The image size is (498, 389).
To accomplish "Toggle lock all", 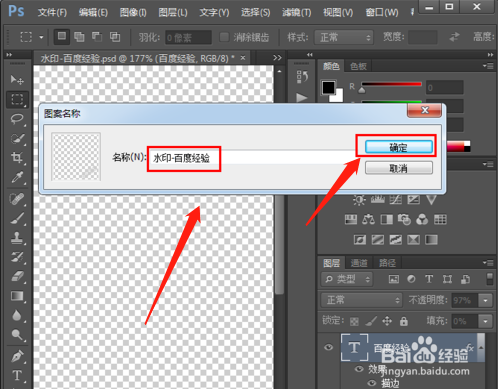I will [x=404, y=321].
